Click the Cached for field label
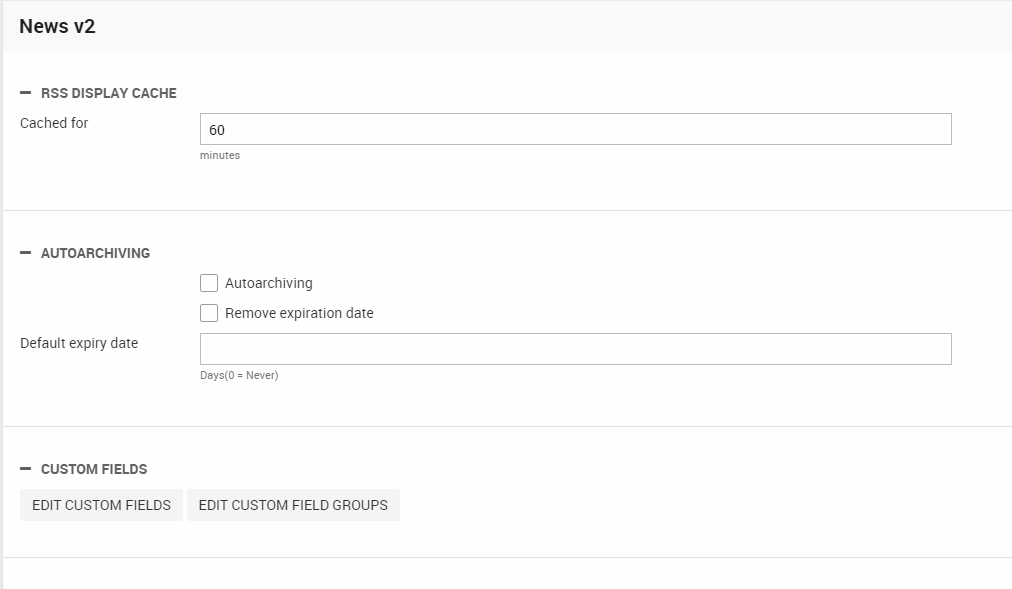1012x589 pixels. tap(54, 123)
